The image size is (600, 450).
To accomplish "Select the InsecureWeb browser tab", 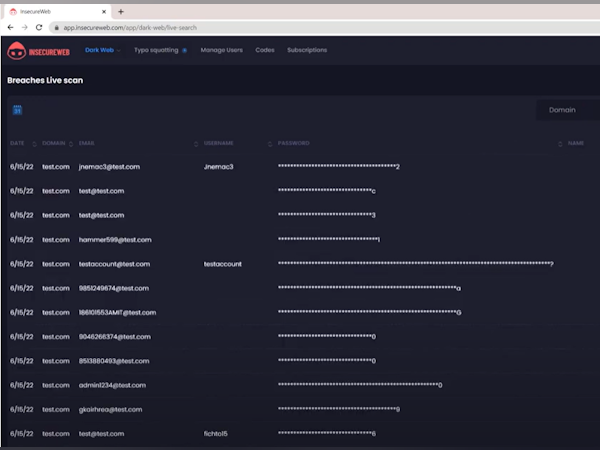I will pos(57,12).
